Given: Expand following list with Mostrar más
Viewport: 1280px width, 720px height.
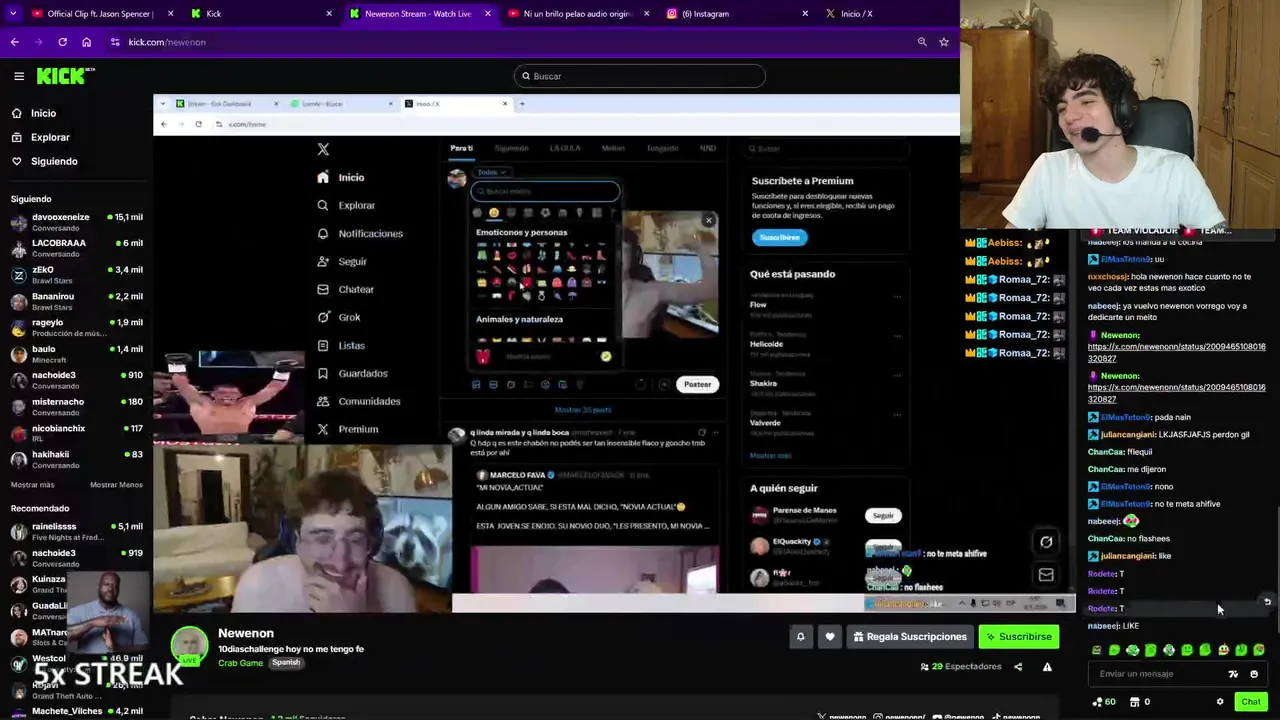Looking at the screenshot, I should tap(33, 485).
